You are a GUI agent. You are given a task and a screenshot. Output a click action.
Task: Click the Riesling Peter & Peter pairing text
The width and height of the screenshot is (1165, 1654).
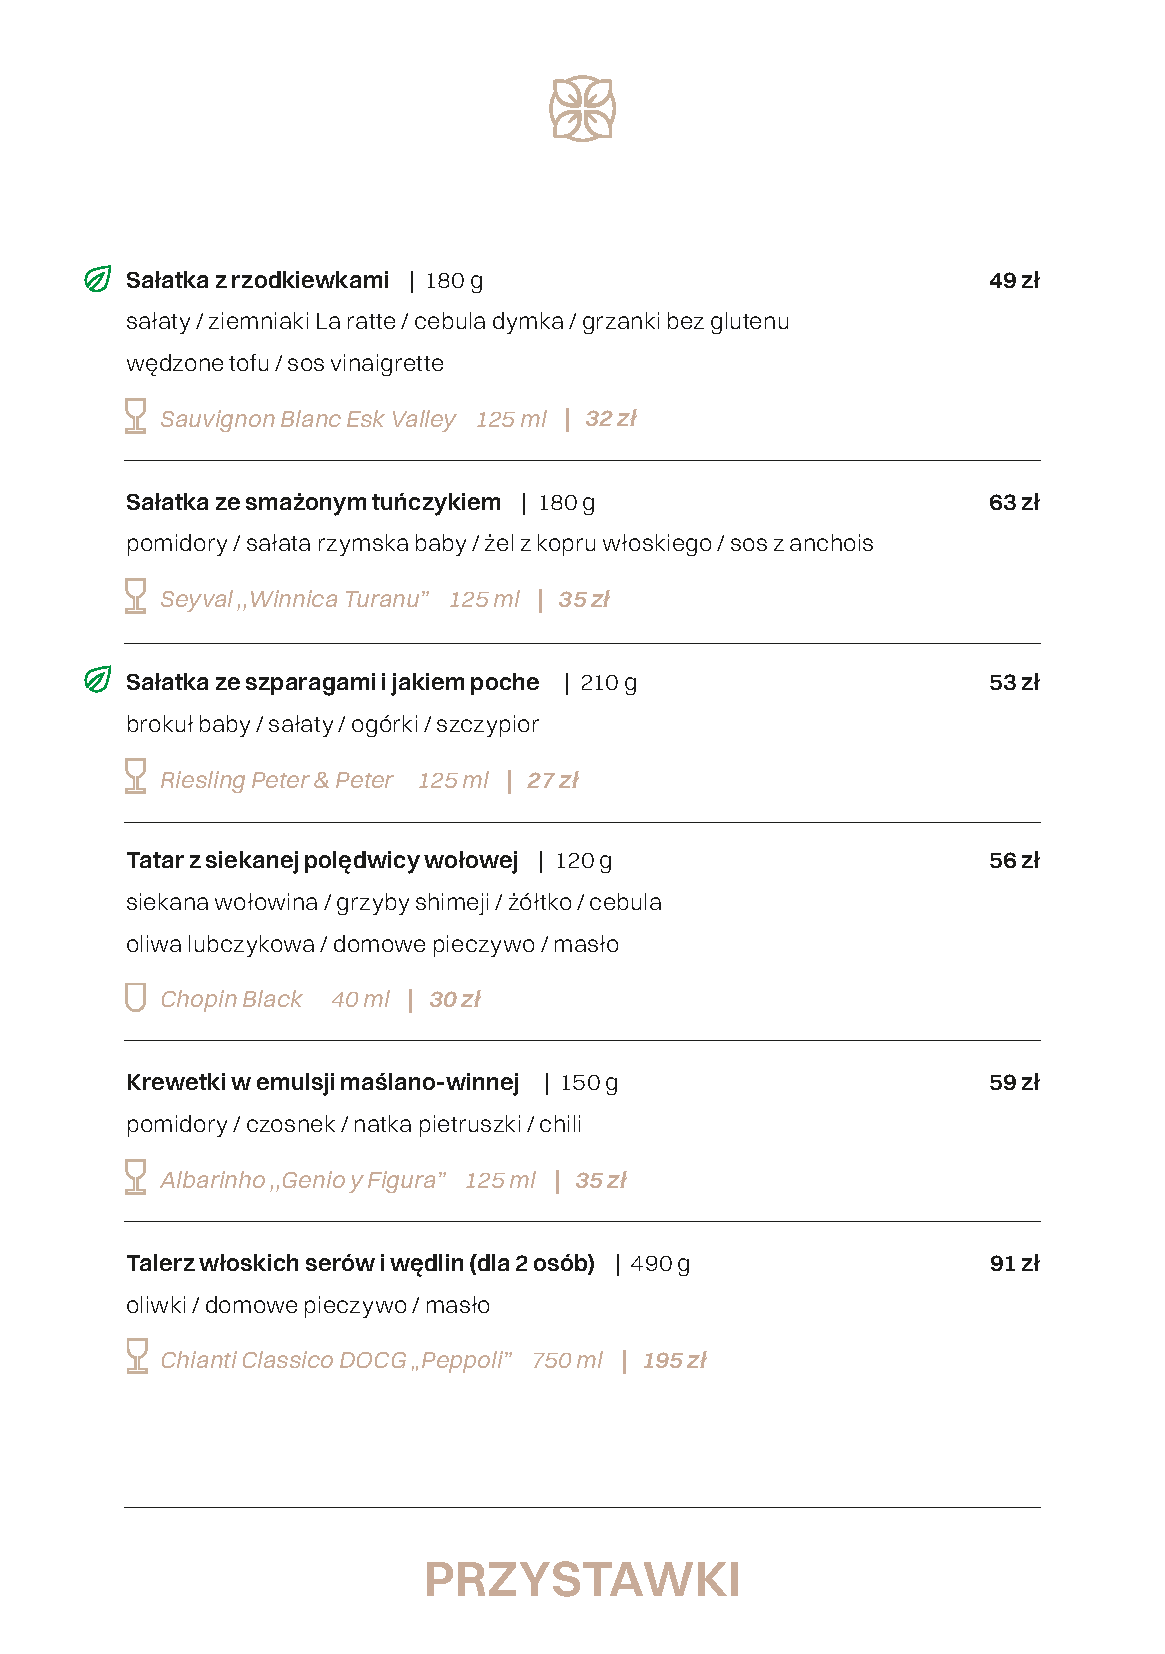click(277, 780)
